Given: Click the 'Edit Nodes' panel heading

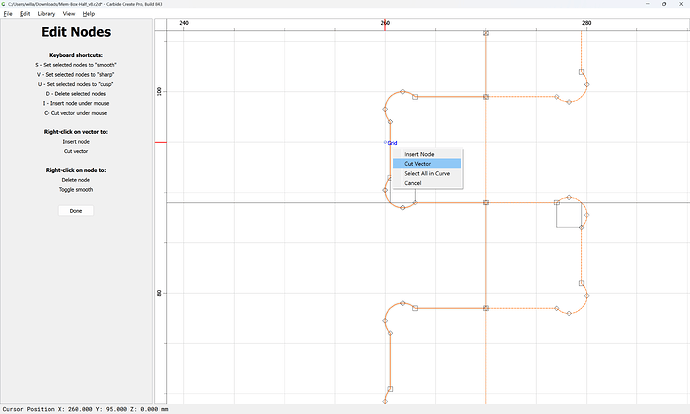Looking at the screenshot, I should [76, 32].
